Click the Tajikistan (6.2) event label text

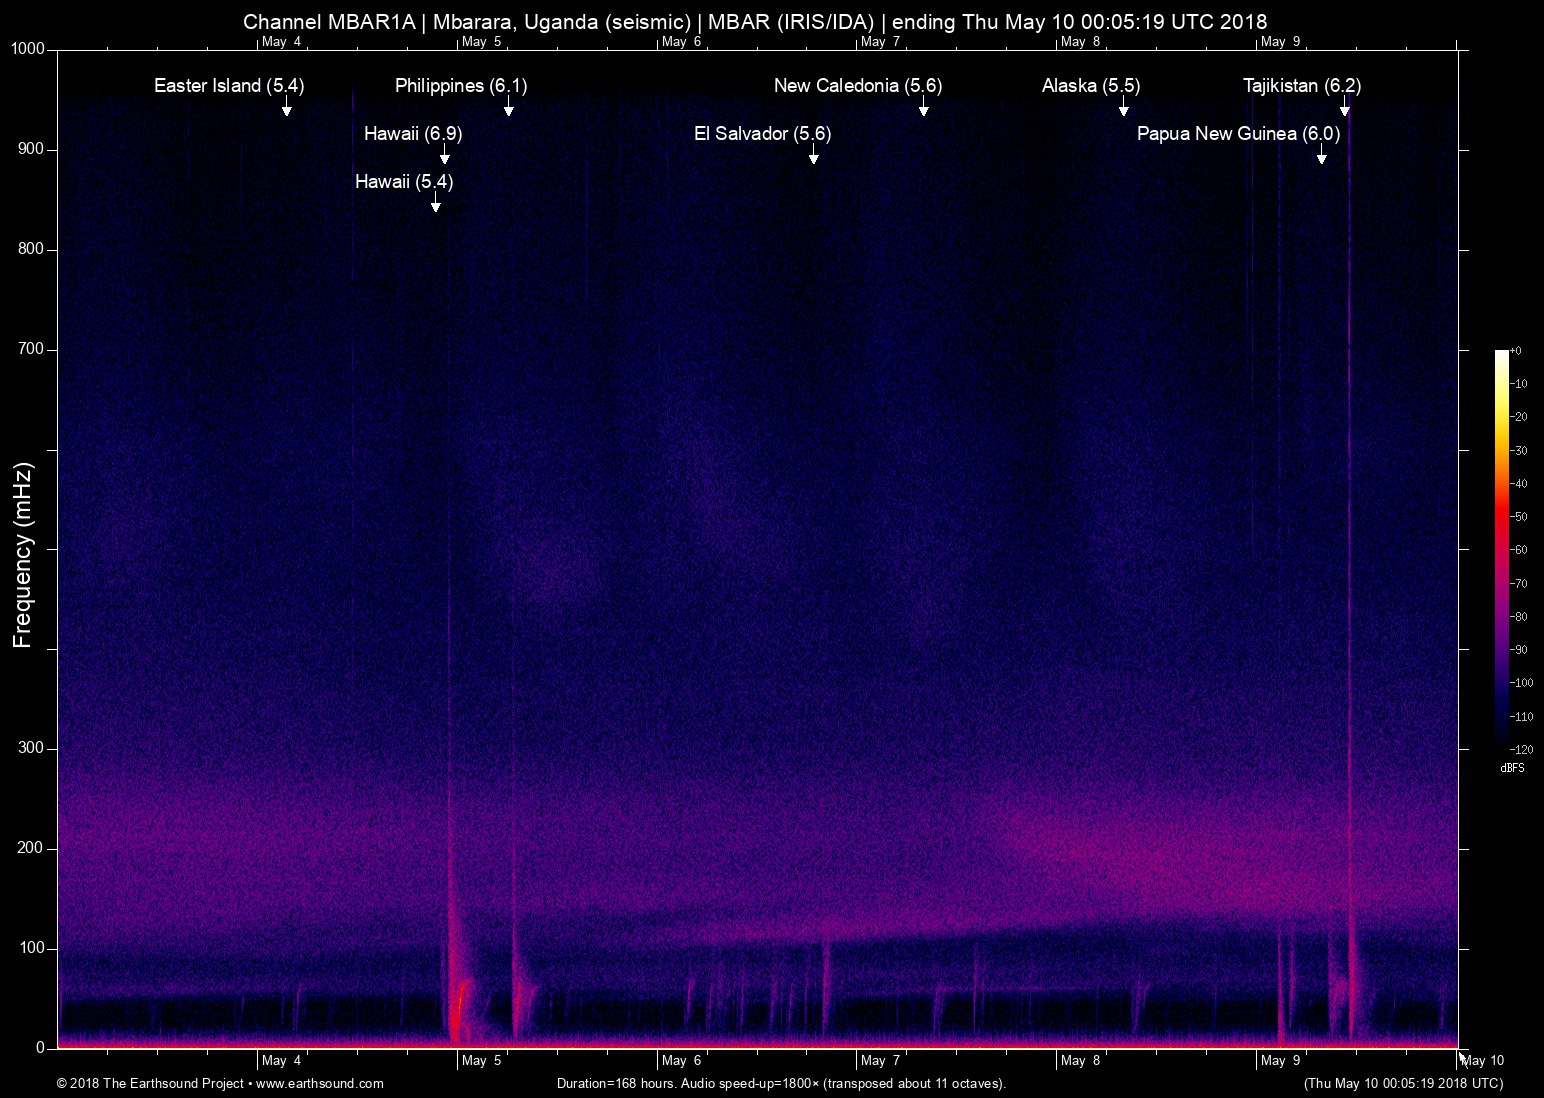1301,86
